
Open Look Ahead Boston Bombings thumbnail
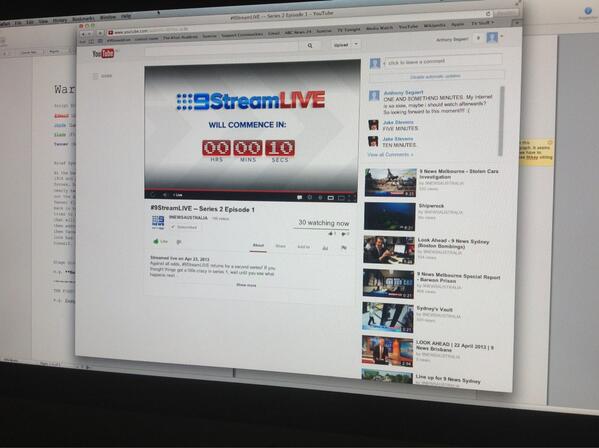tap(389, 251)
